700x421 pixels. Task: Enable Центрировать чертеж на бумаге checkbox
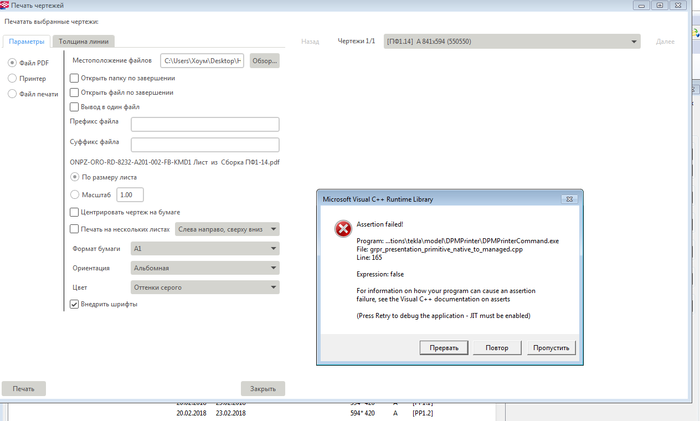(x=74, y=212)
